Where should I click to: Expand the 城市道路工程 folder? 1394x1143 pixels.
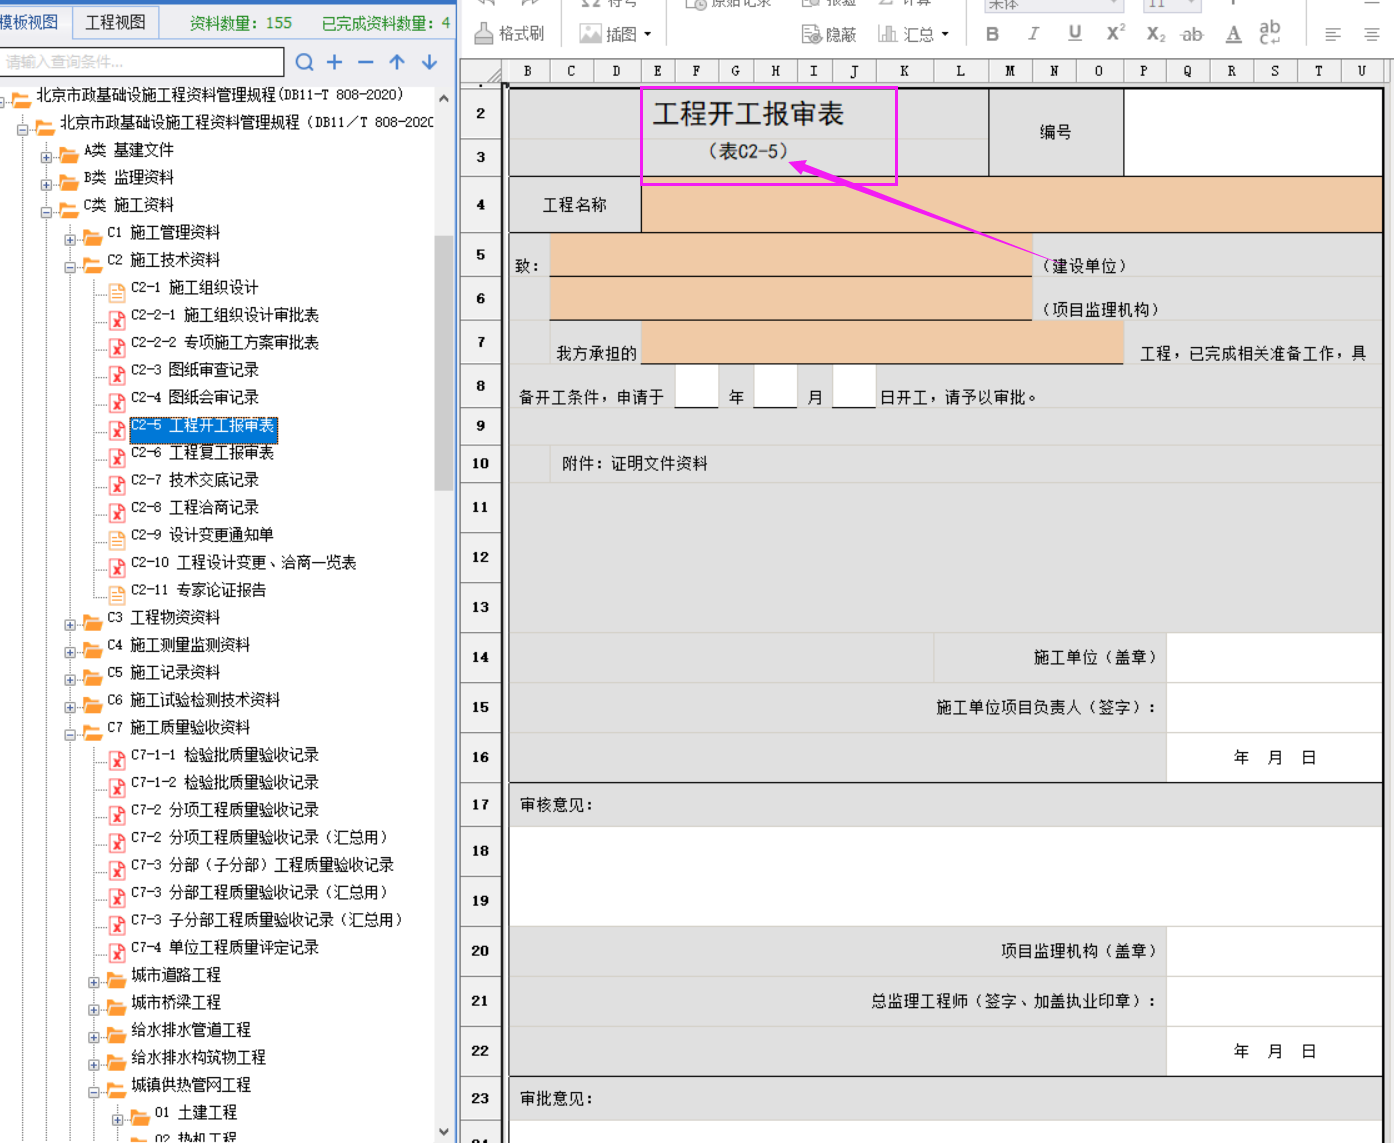coord(94,982)
